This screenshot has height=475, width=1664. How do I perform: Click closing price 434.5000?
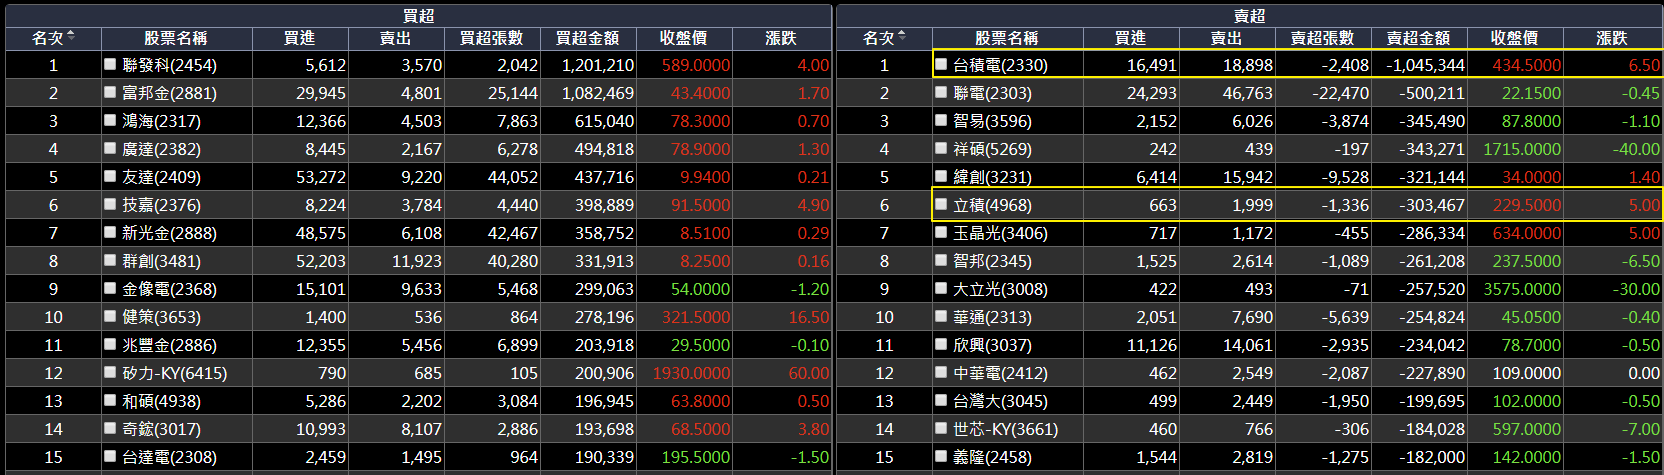click(1527, 65)
